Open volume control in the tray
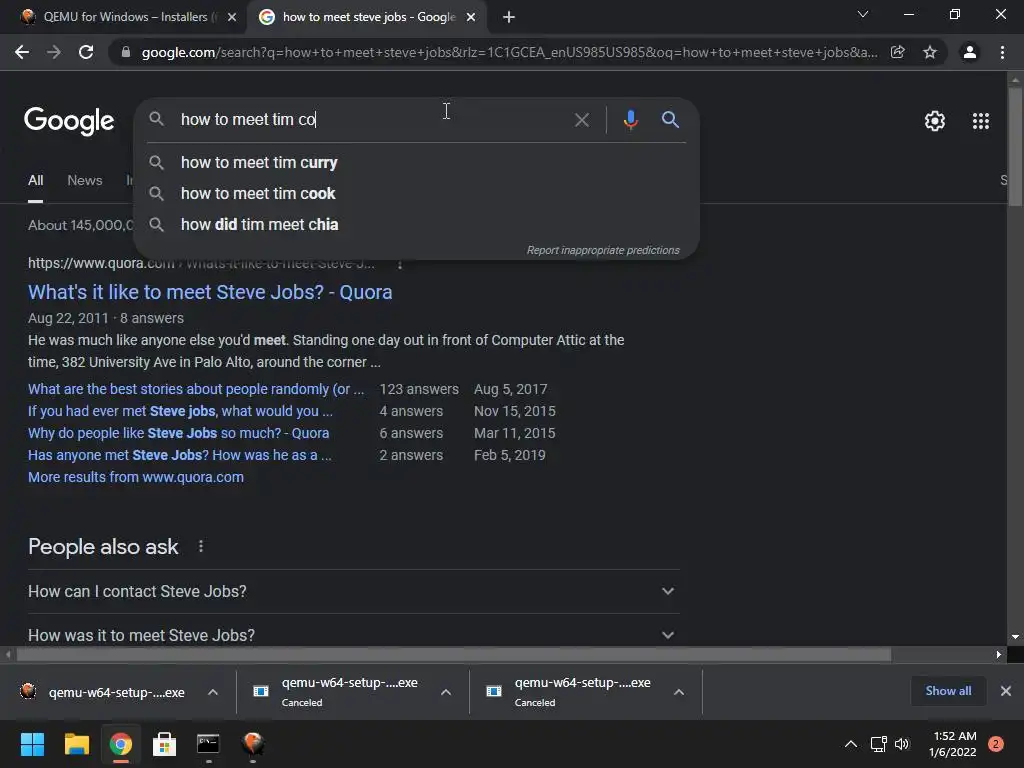 coord(903,744)
